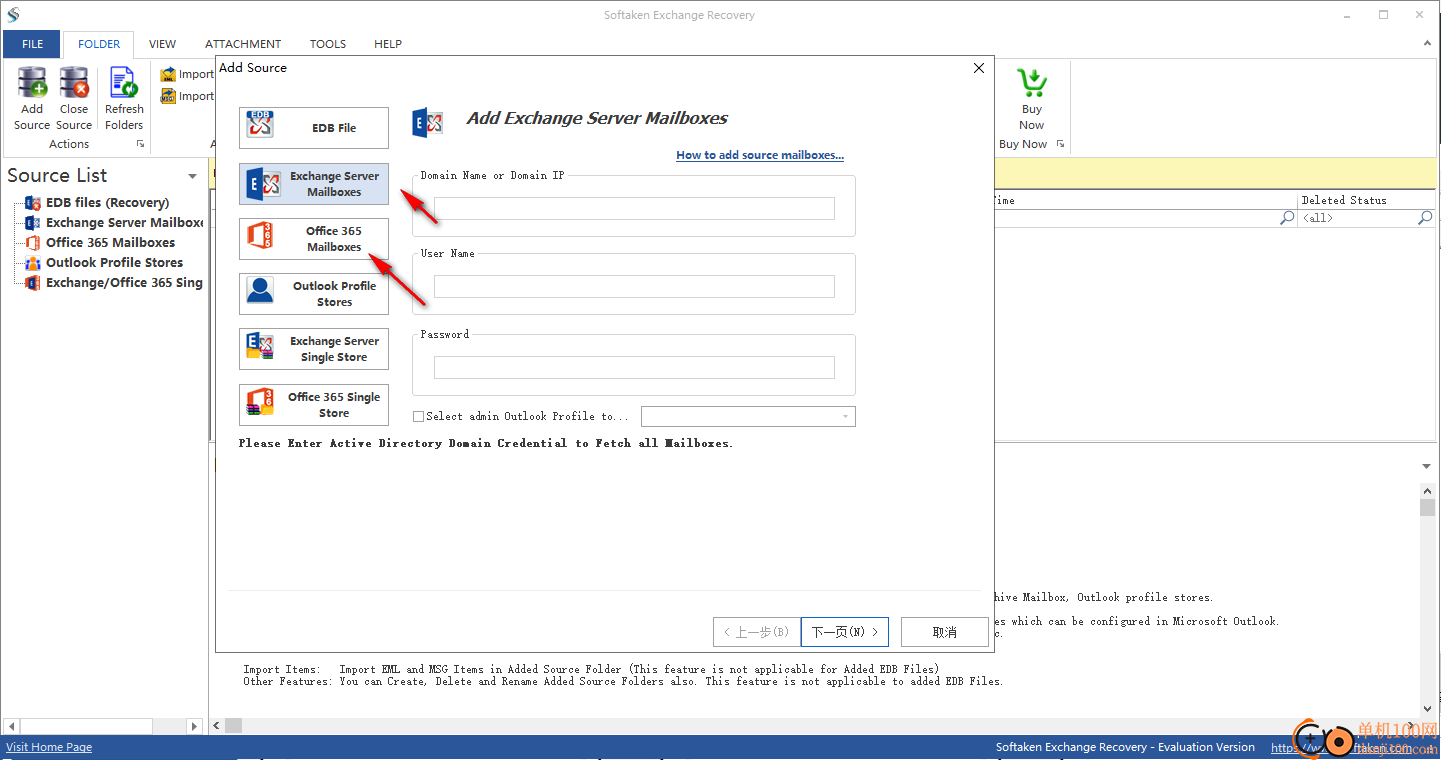Viewport: 1441px width, 760px height.
Task: Select Office 365 Single Store option
Action: coord(314,405)
